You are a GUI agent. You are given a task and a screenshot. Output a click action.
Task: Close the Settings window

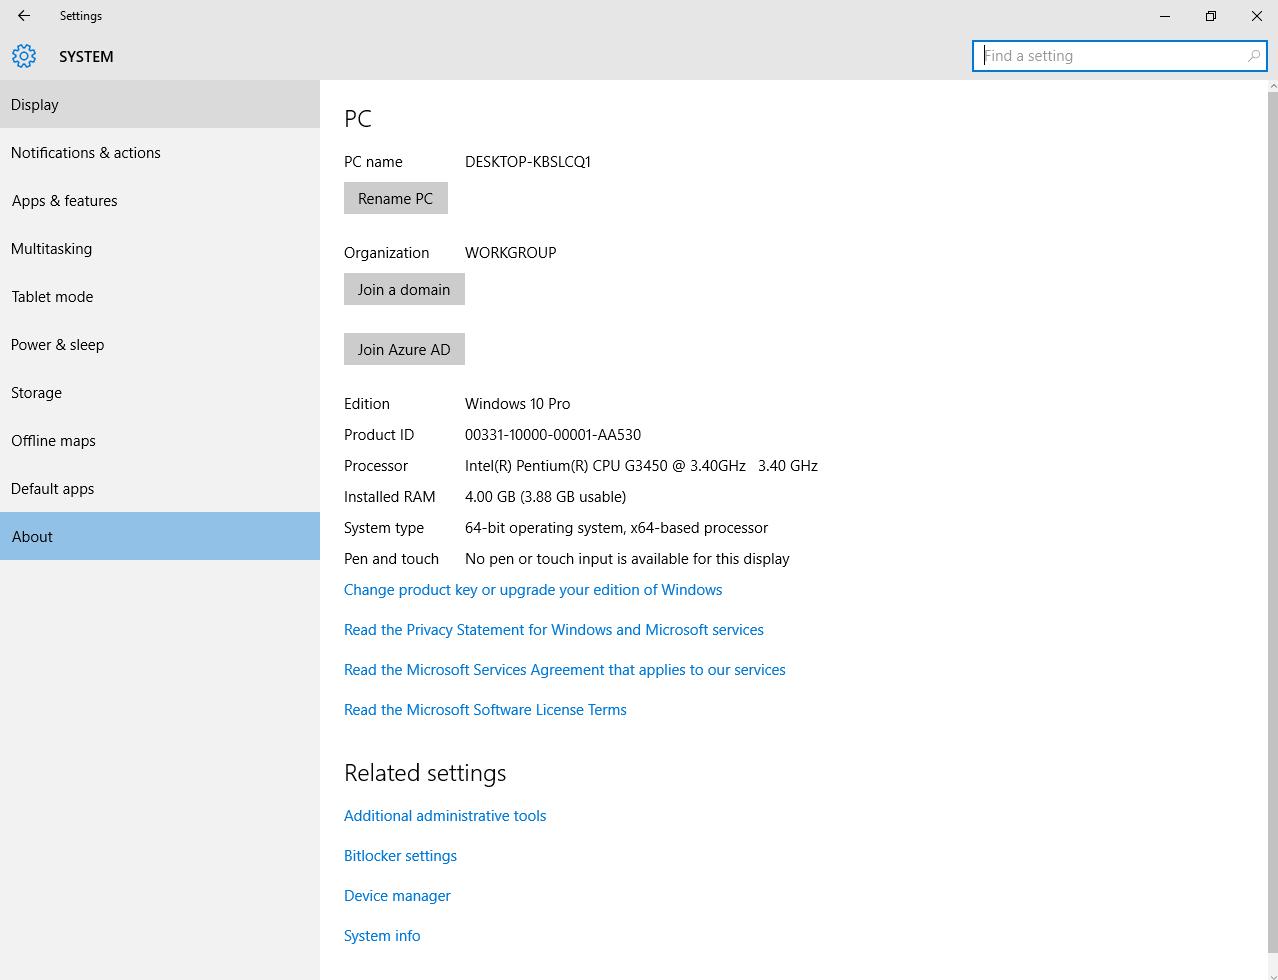pyautogui.click(x=1257, y=16)
